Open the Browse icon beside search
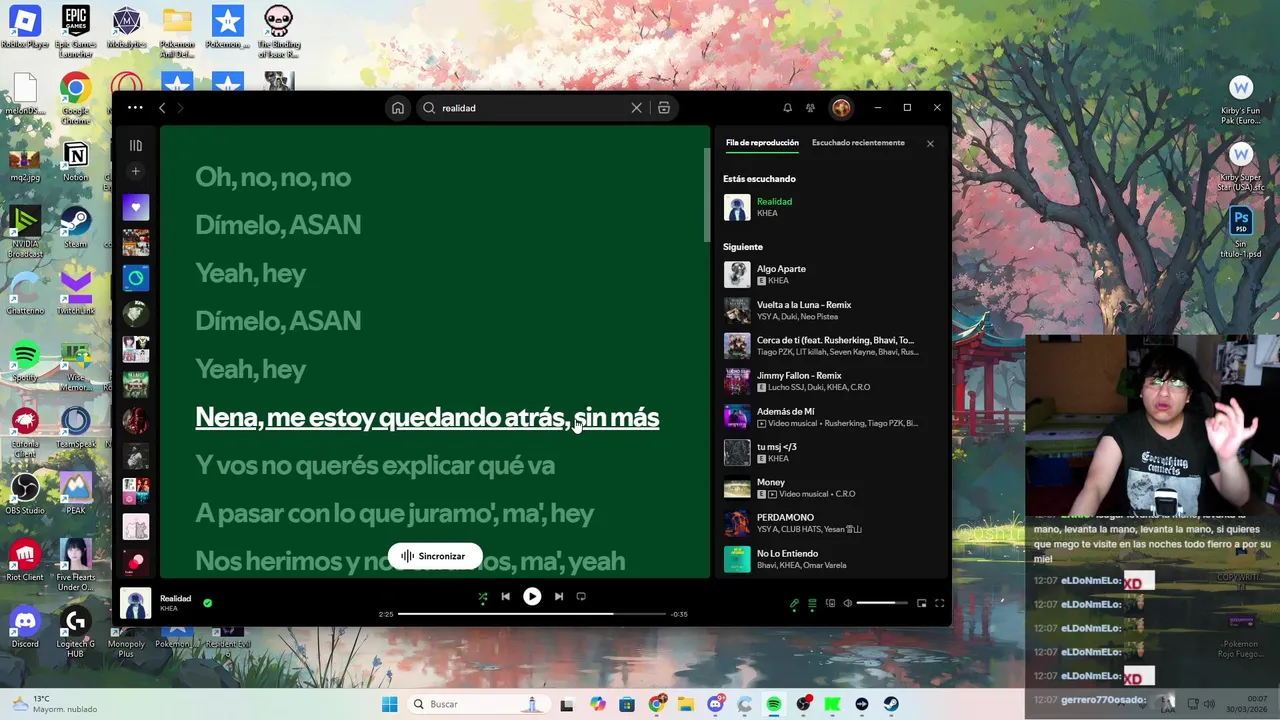This screenshot has height=720, width=1280. tap(663, 108)
